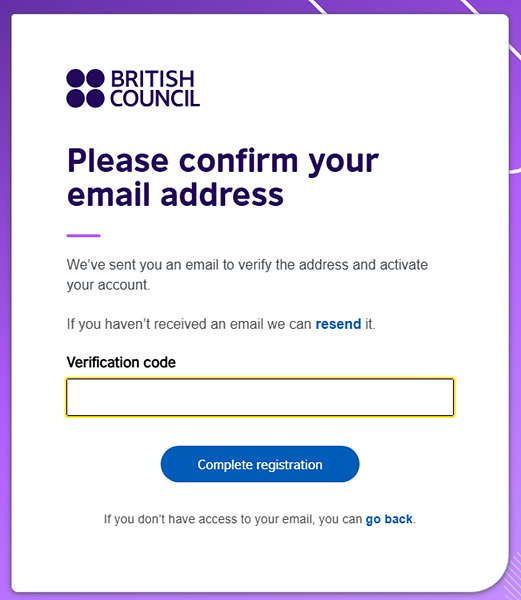
Task: Click the If you don't have access text
Action: pos(260,519)
